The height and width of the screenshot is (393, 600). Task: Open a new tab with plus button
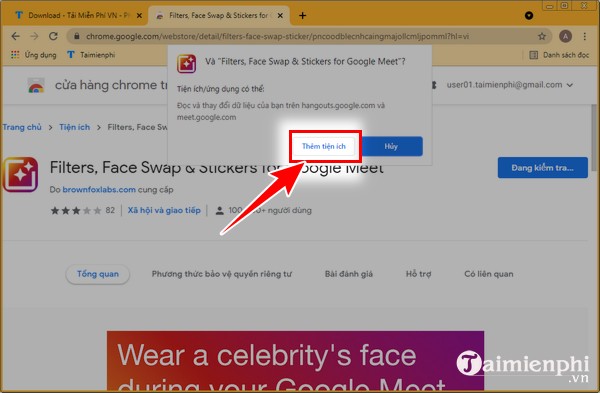(302, 16)
